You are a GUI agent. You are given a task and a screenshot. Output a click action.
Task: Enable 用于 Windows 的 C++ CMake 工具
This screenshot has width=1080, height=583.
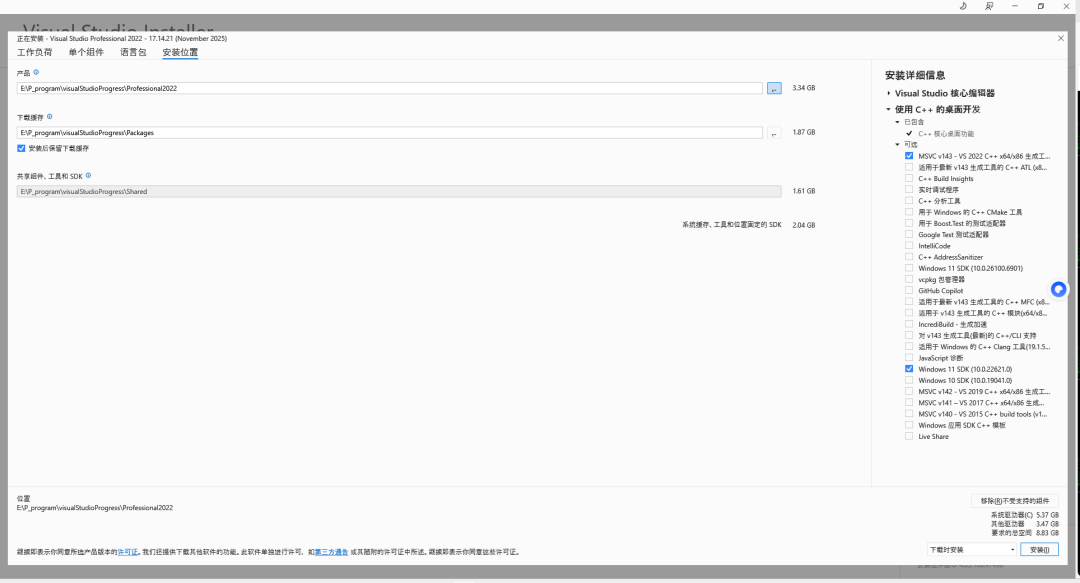[x=909, y=212]
